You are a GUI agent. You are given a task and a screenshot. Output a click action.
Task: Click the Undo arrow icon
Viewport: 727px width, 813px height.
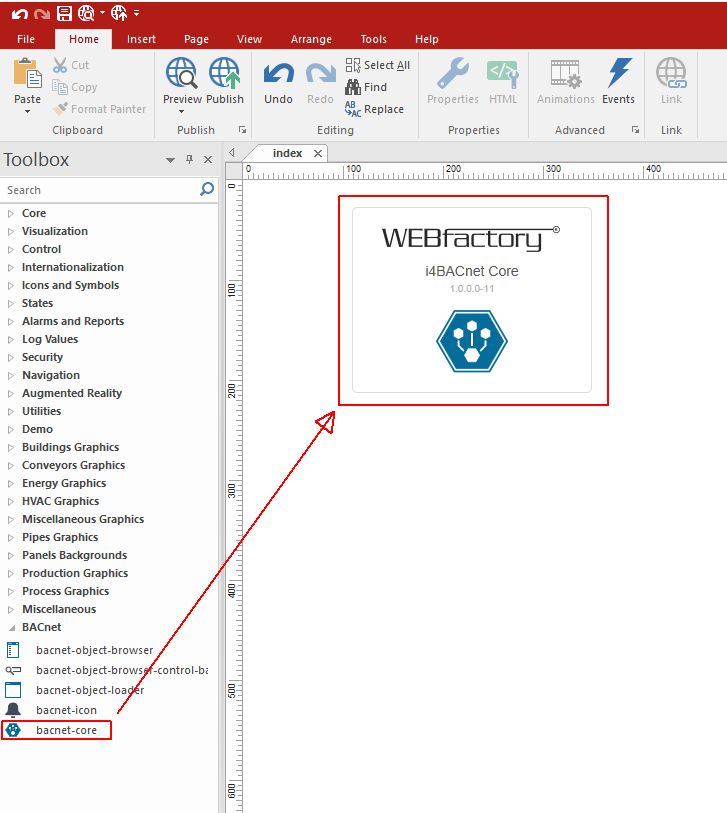[278, 75]
